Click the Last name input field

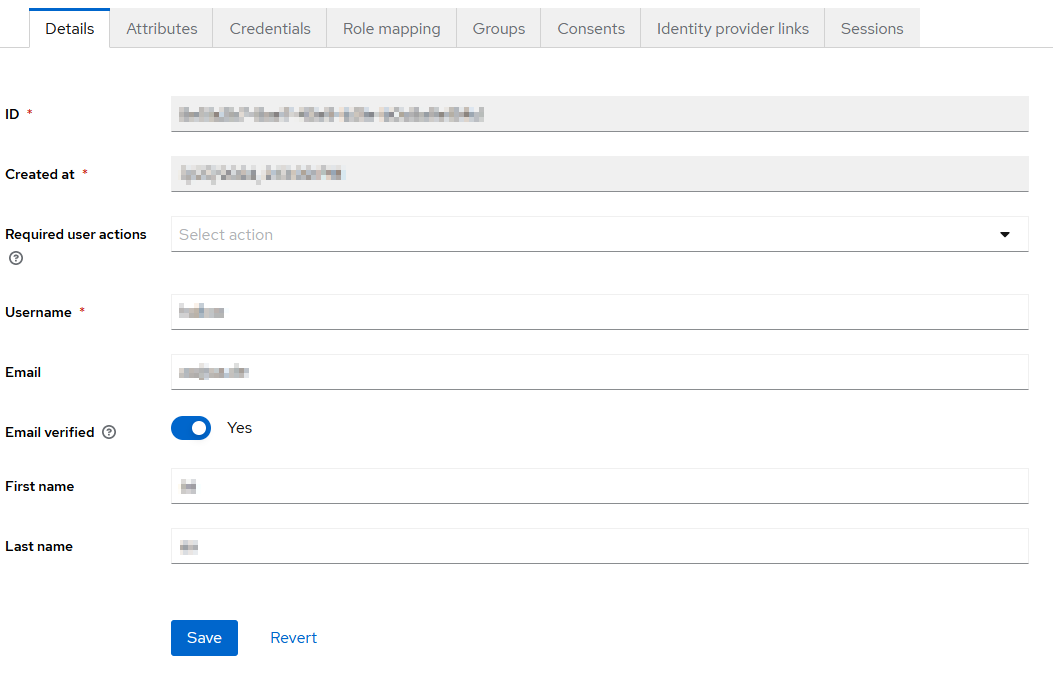pos(600,546)
